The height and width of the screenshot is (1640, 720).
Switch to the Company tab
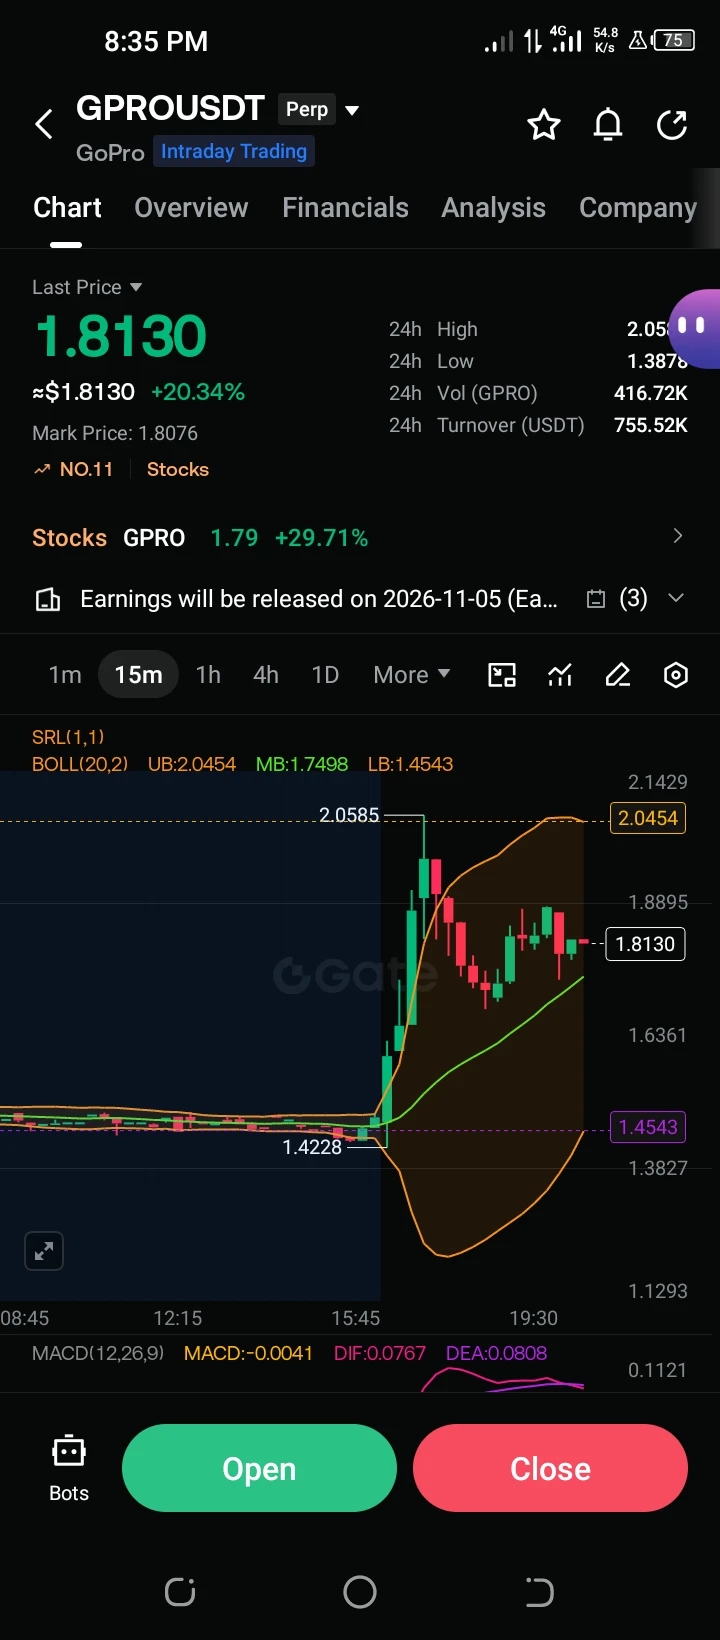tap(638, 207)
